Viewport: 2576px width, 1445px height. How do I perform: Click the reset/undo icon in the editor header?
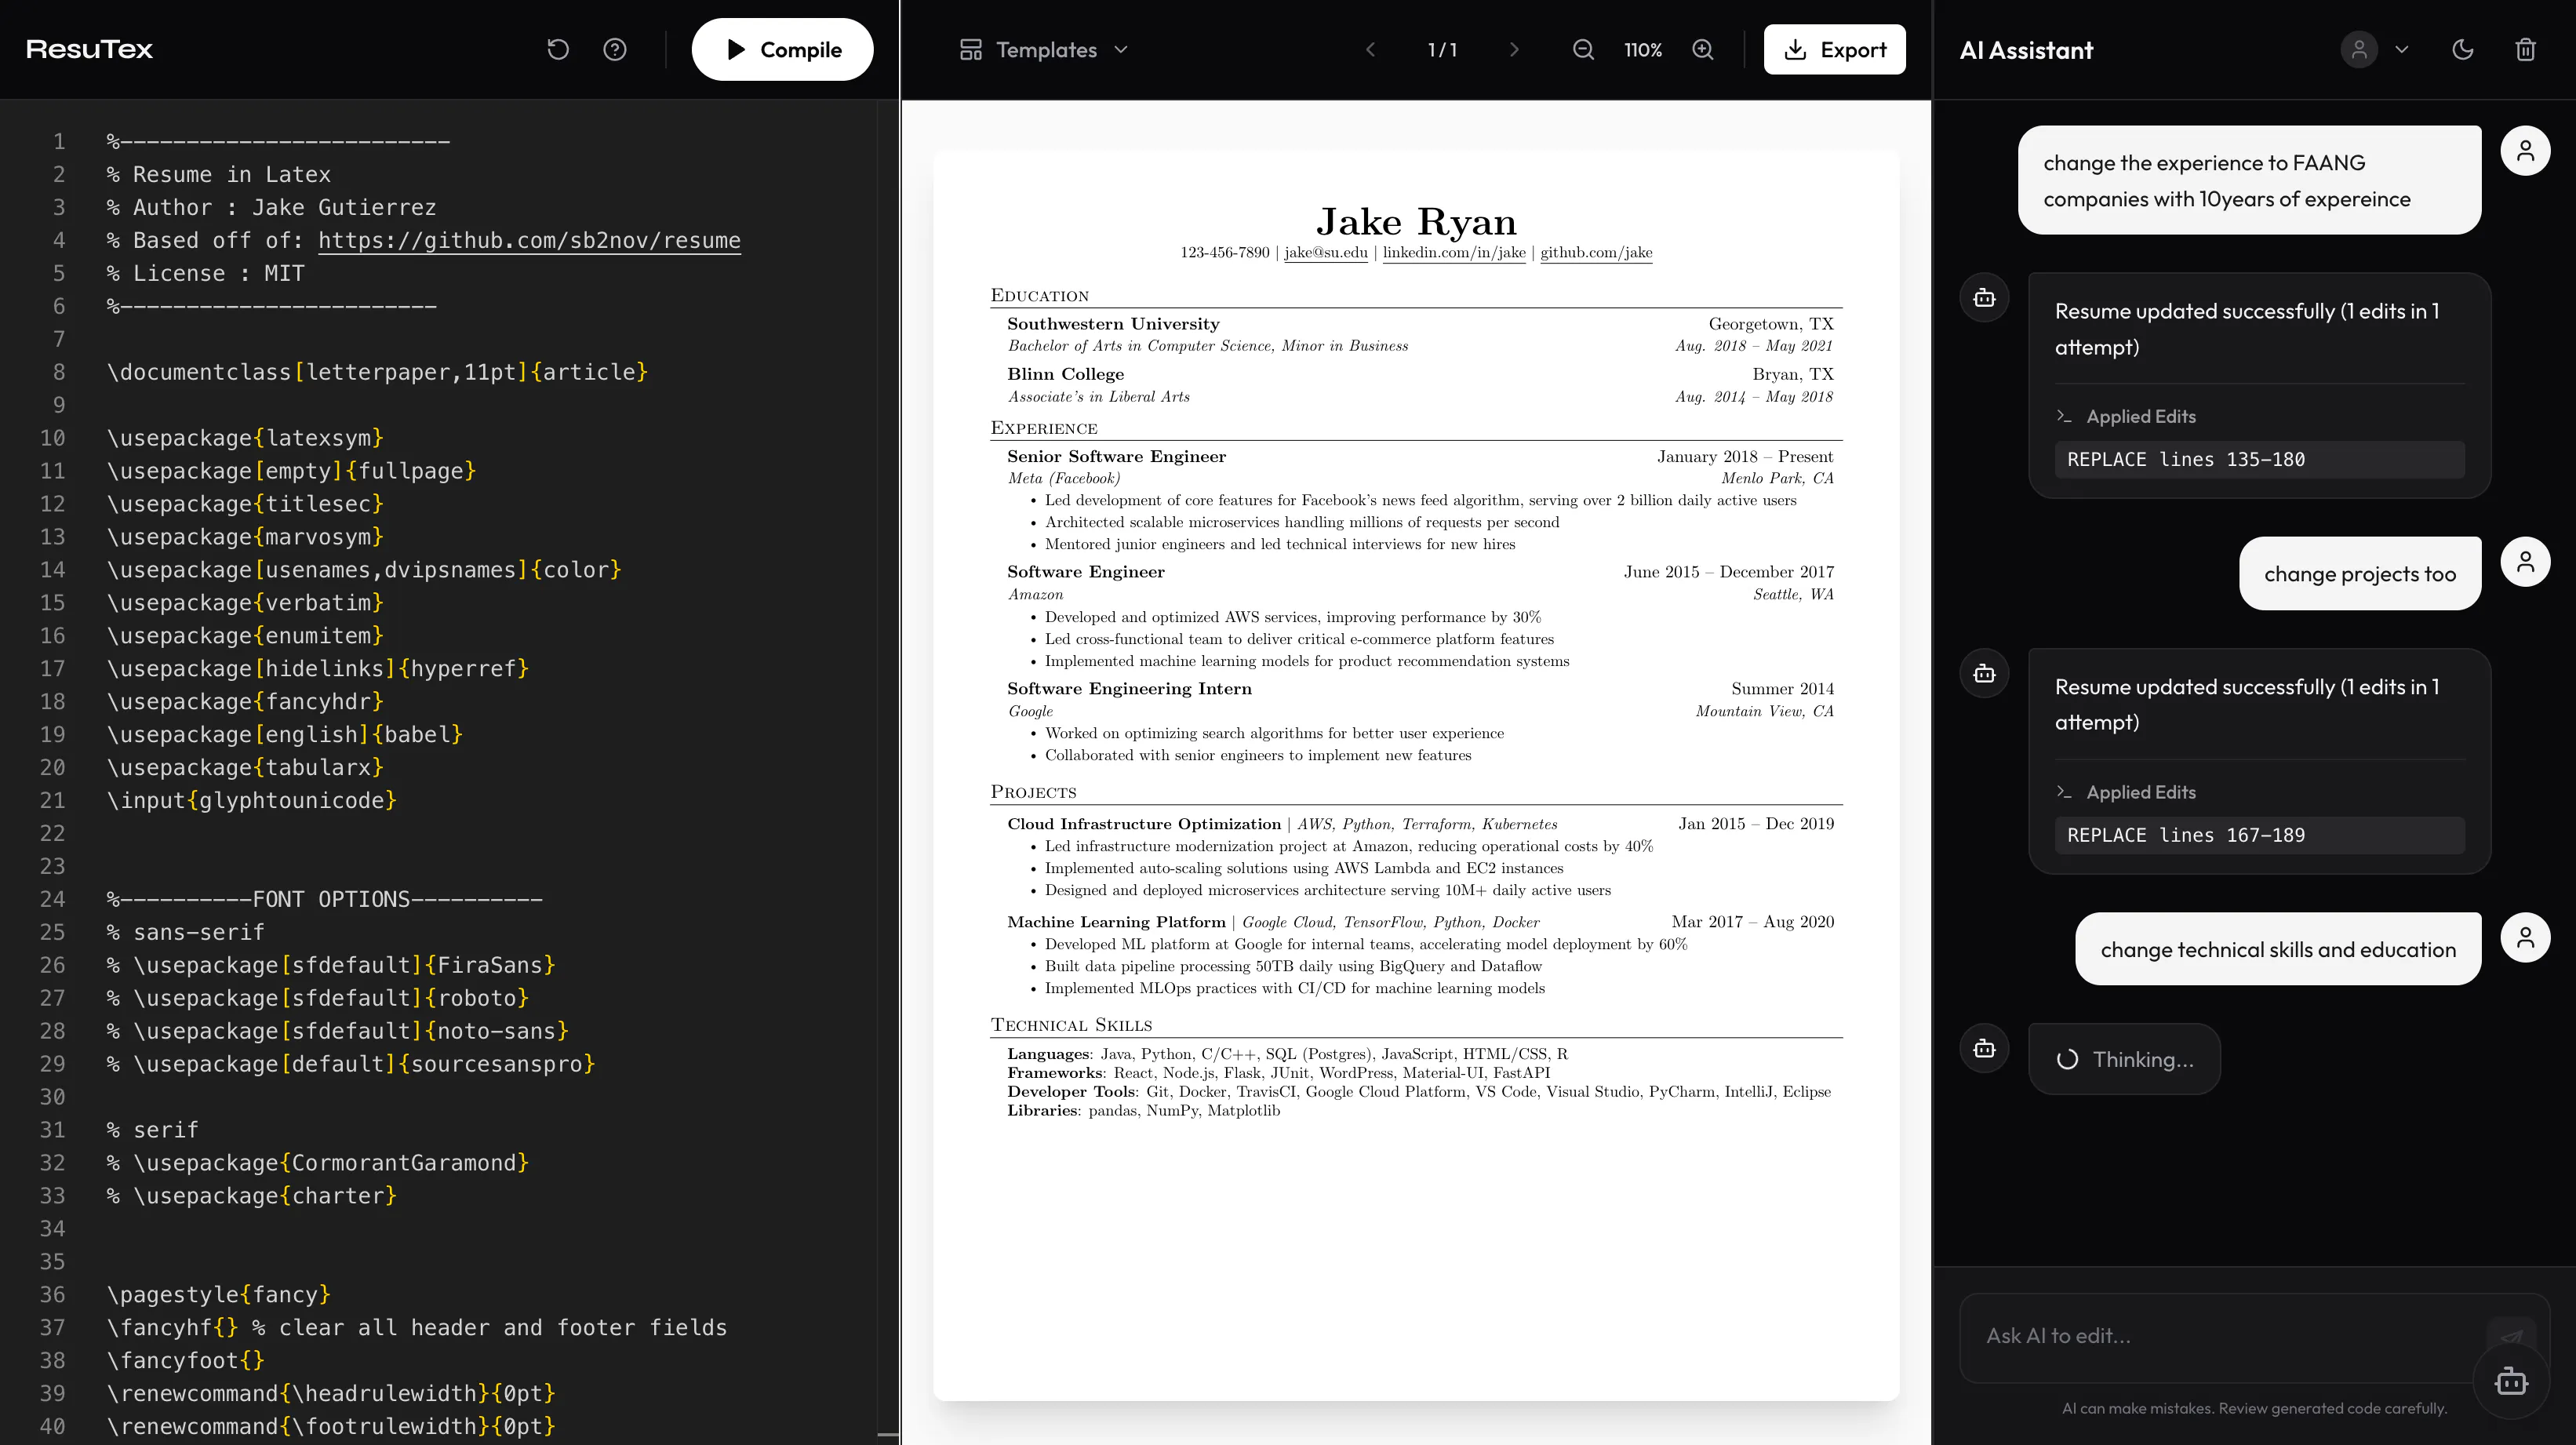[x=558, y=49]
